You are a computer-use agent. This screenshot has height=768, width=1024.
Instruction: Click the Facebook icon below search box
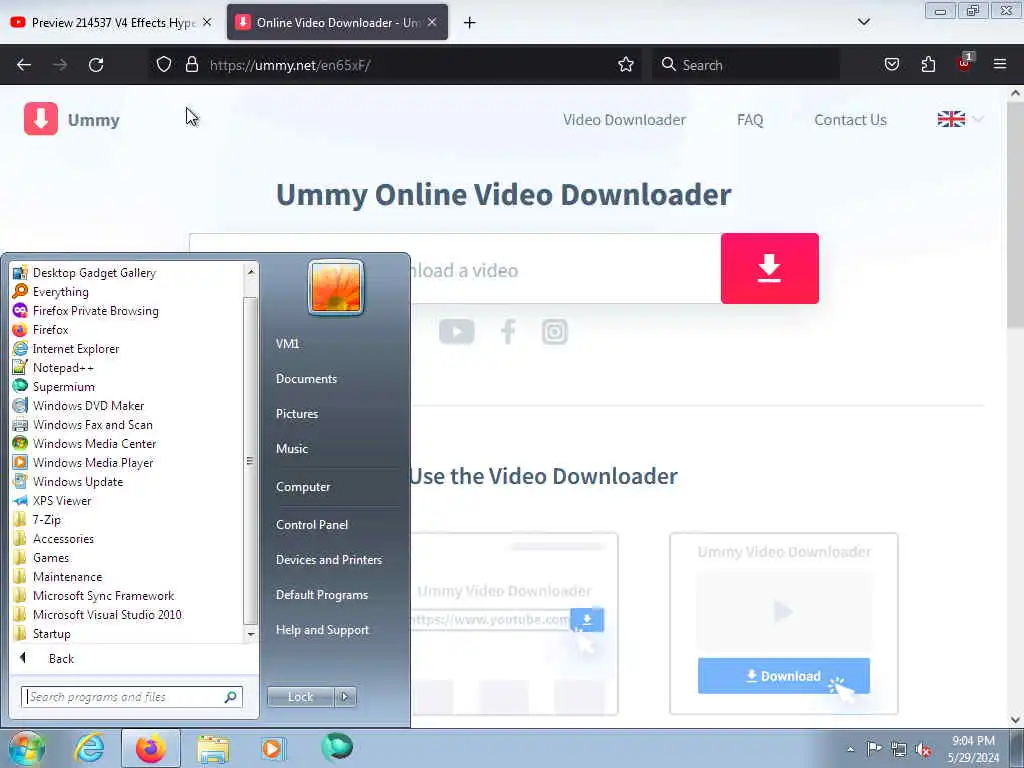coord(507,332)
